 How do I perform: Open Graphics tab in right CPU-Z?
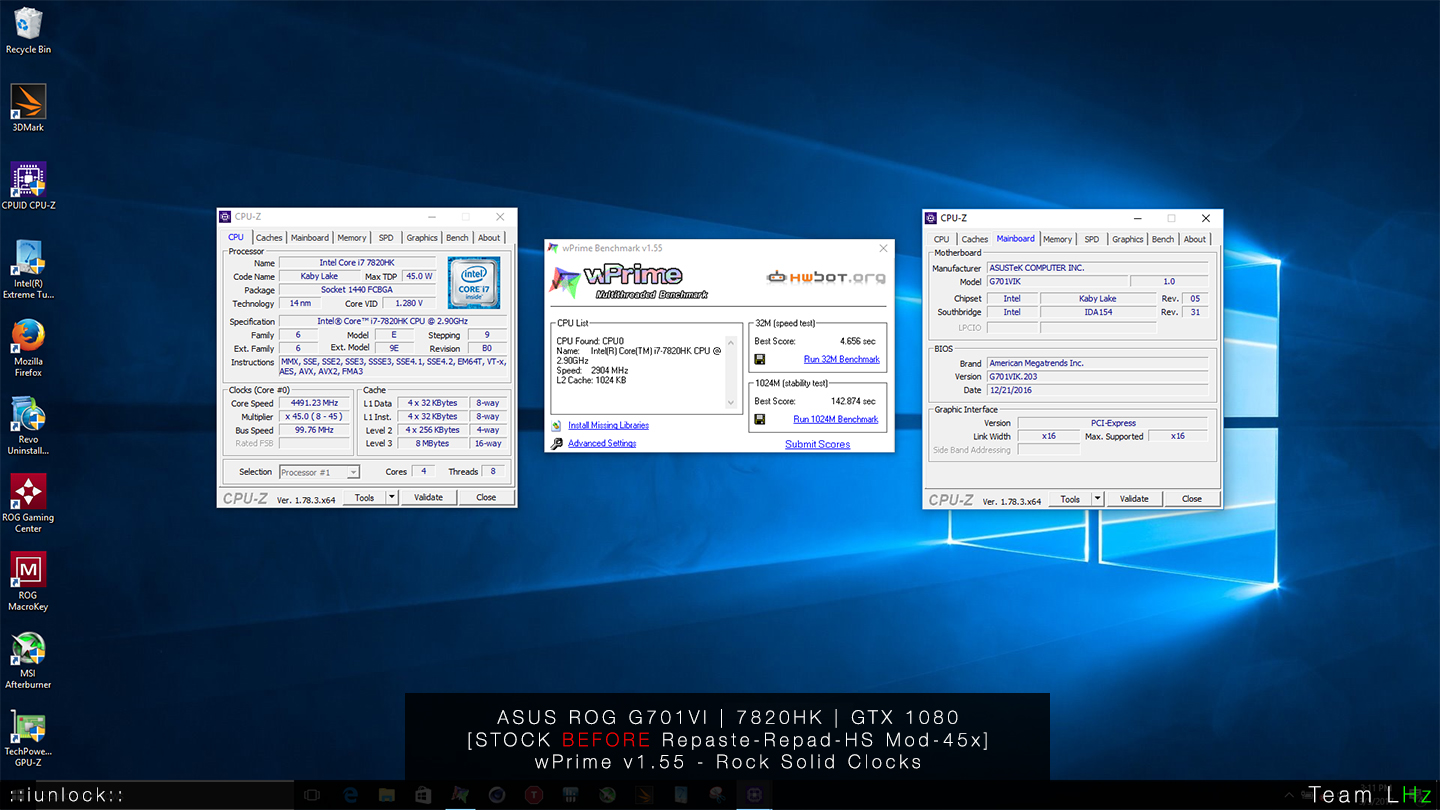(x=1128, y=239)
